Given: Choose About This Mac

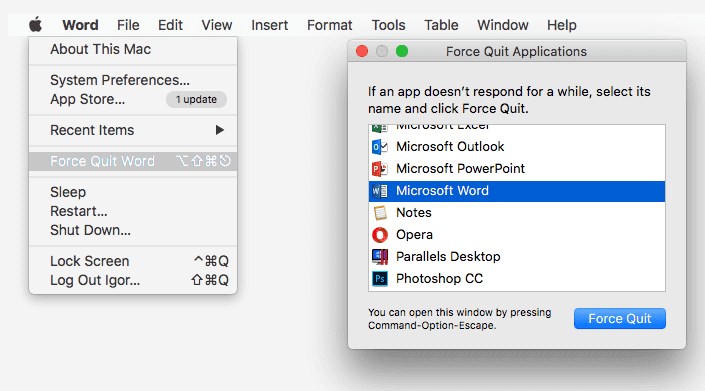Looking at the screenshot, I should (133, 49).
